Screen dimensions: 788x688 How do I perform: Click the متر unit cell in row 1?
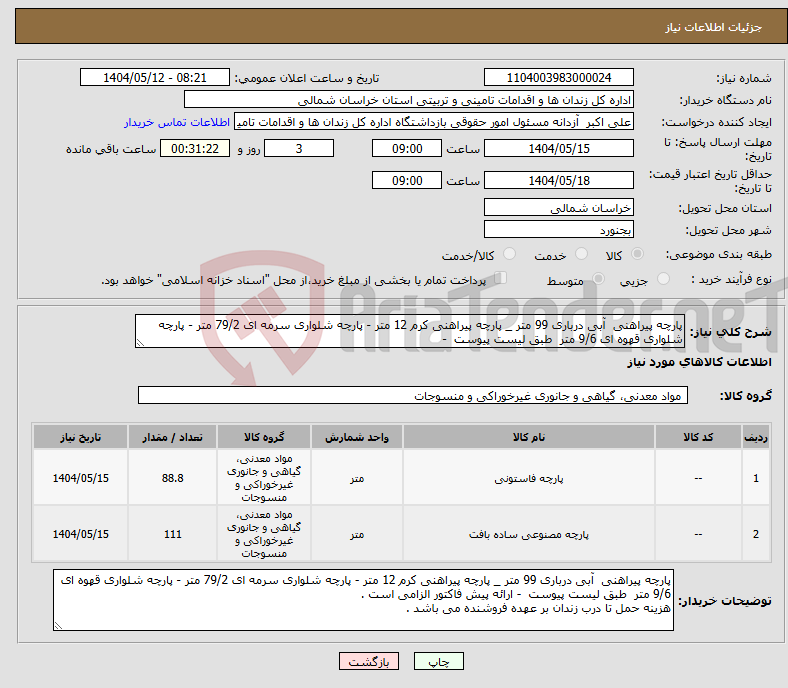(357, 478)
